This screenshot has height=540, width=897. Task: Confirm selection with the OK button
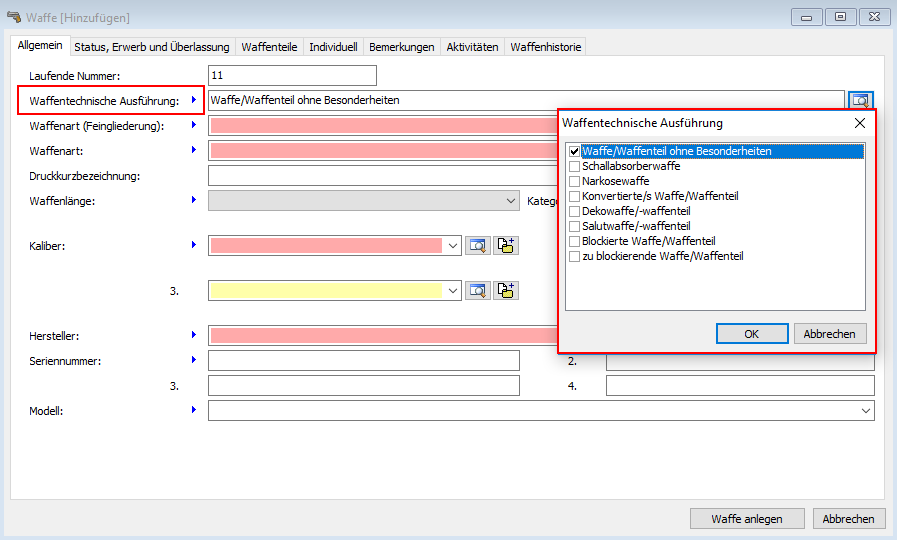pyautogui.click(x=751, y=334)
